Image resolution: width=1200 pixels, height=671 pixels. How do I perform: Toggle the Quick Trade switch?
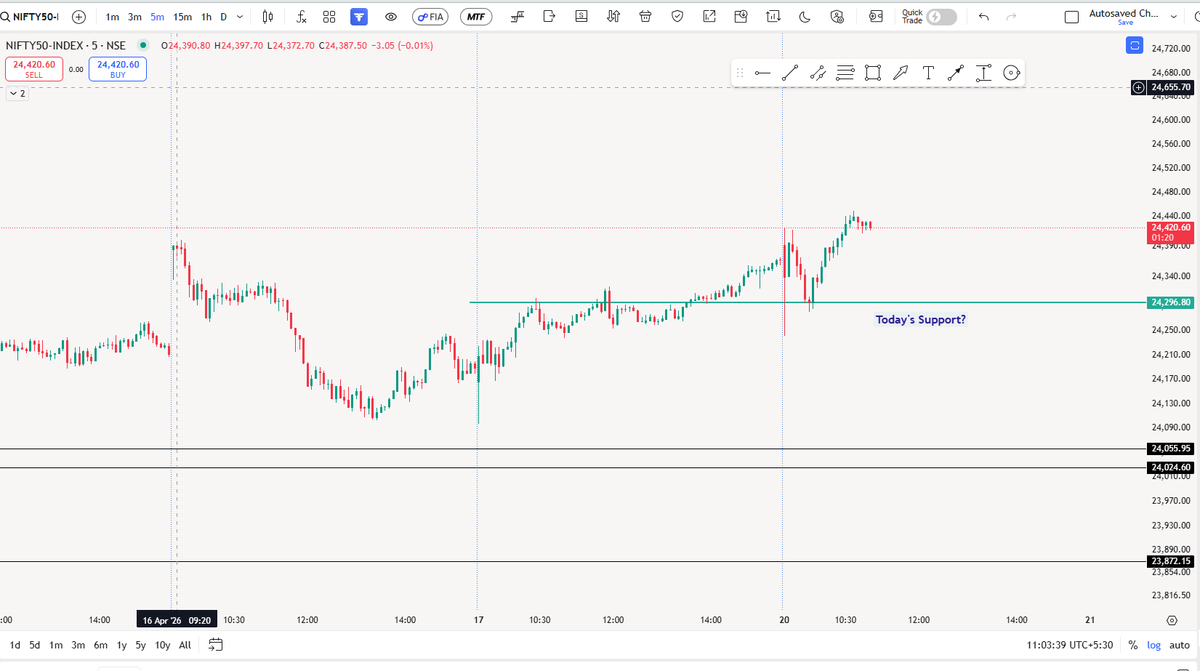click(942, 17)
